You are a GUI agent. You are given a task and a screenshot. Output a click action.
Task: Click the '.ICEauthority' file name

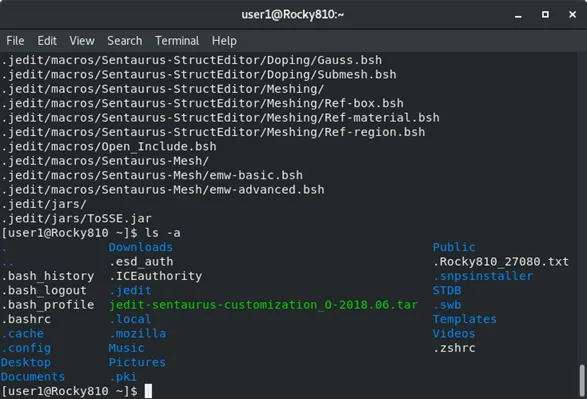point(155,276)
